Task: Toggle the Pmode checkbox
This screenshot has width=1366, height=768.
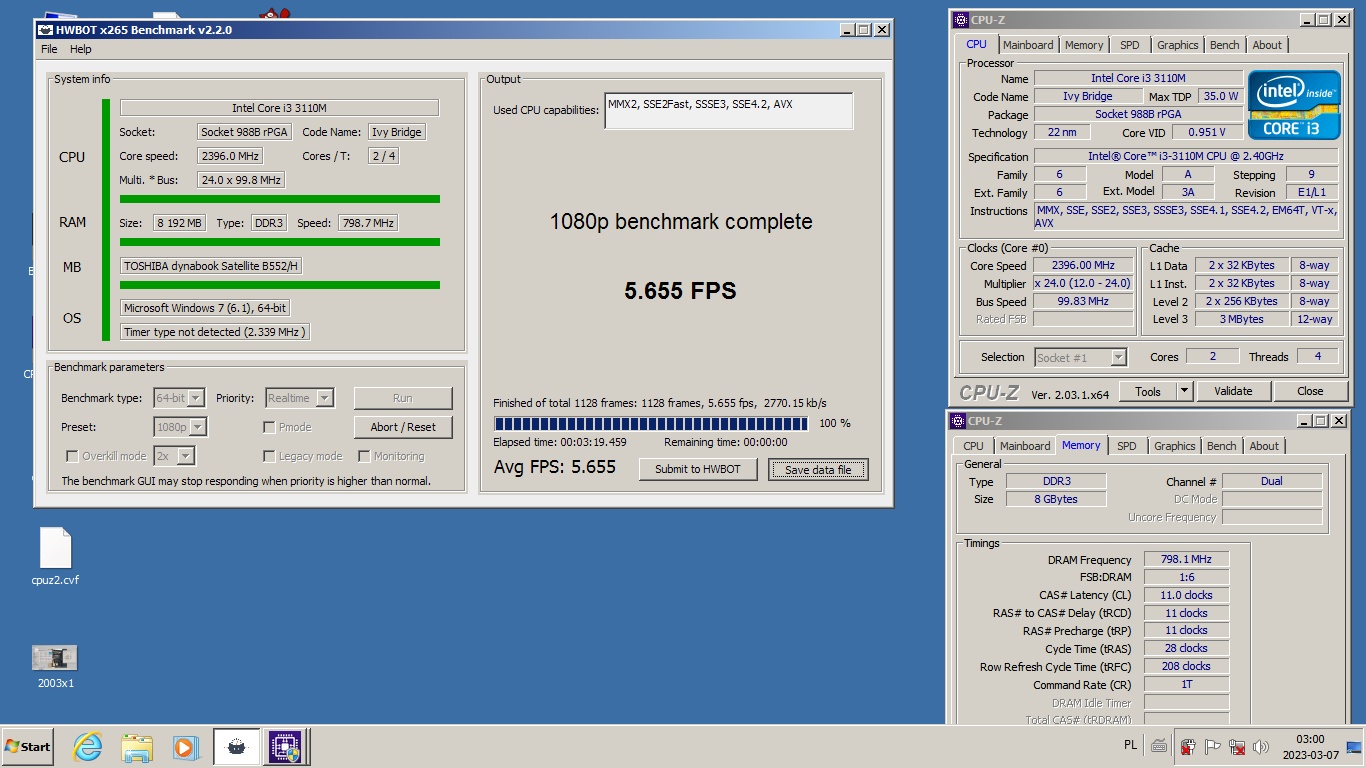Action: click(269, 427)
